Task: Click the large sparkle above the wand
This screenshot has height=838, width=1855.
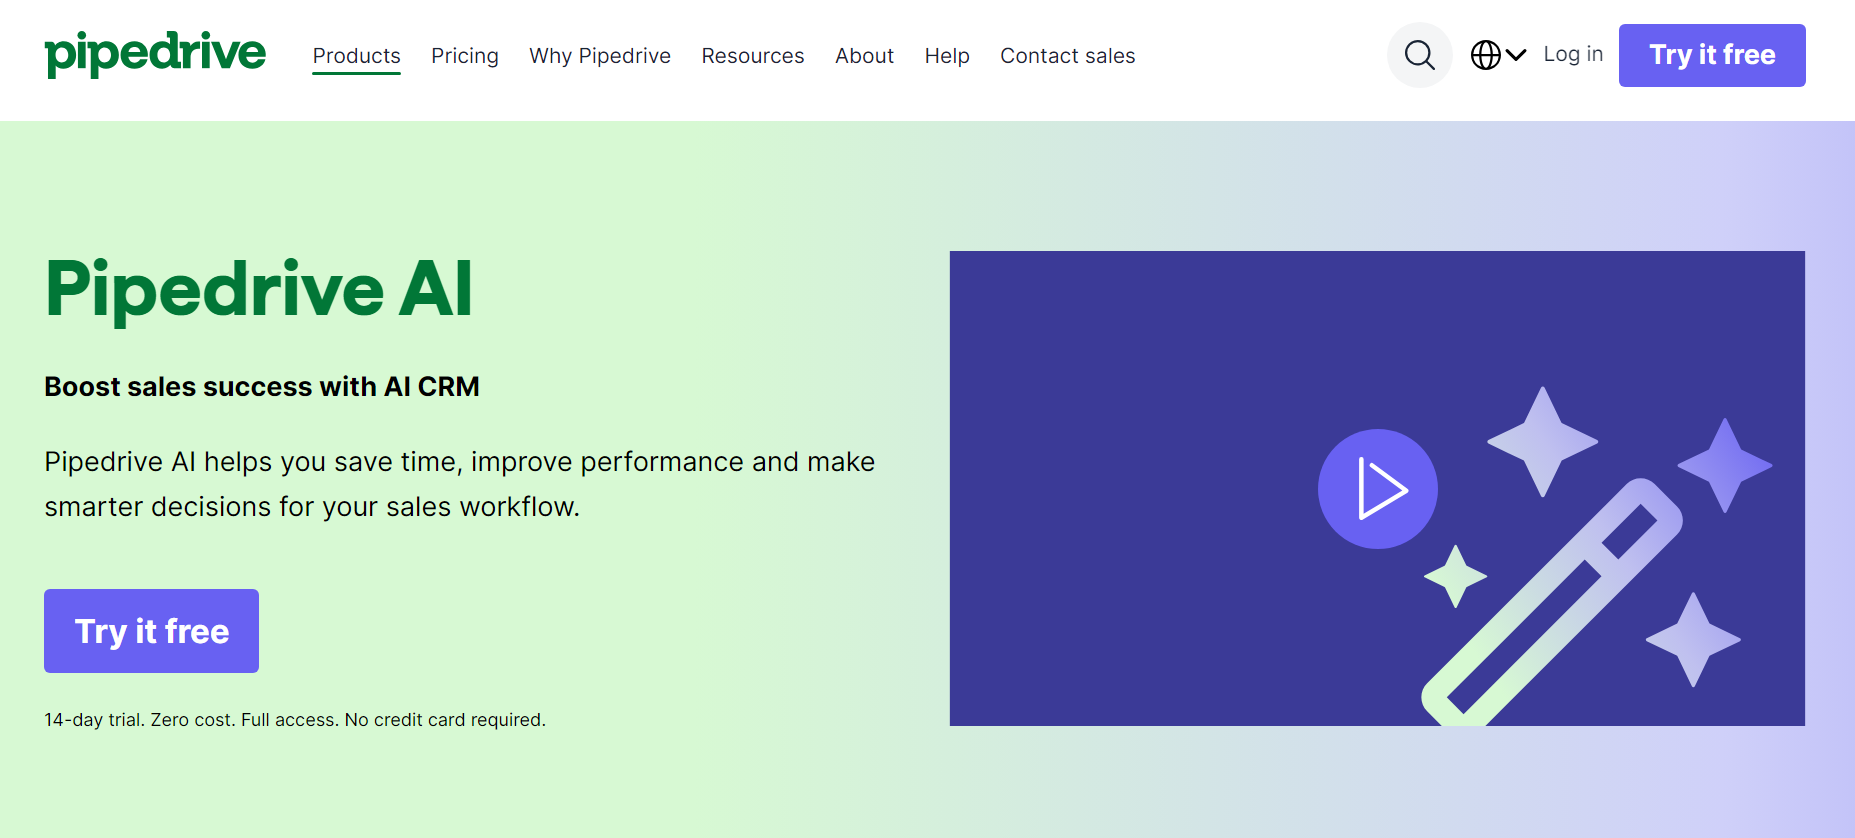Action: tap(1541, 441)
